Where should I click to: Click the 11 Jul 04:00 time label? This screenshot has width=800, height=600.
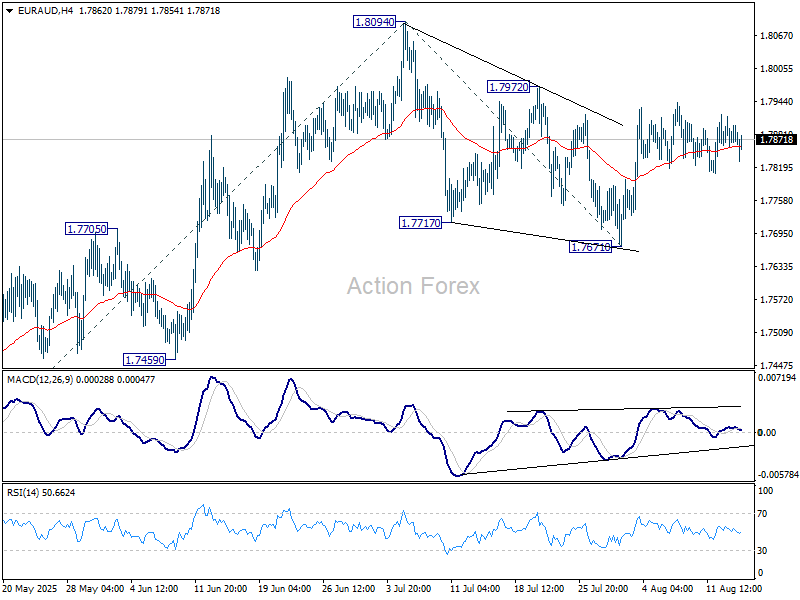(x=475, y=589)
